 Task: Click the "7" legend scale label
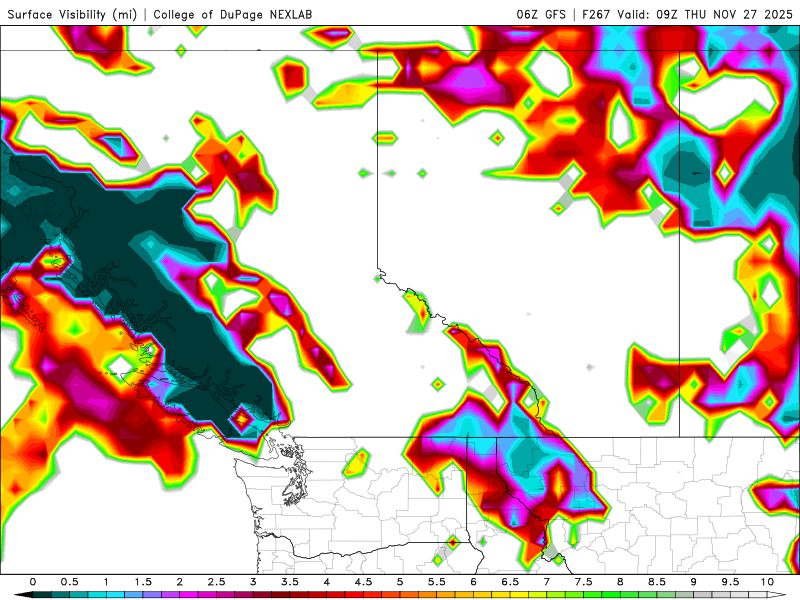pos(547,582)
